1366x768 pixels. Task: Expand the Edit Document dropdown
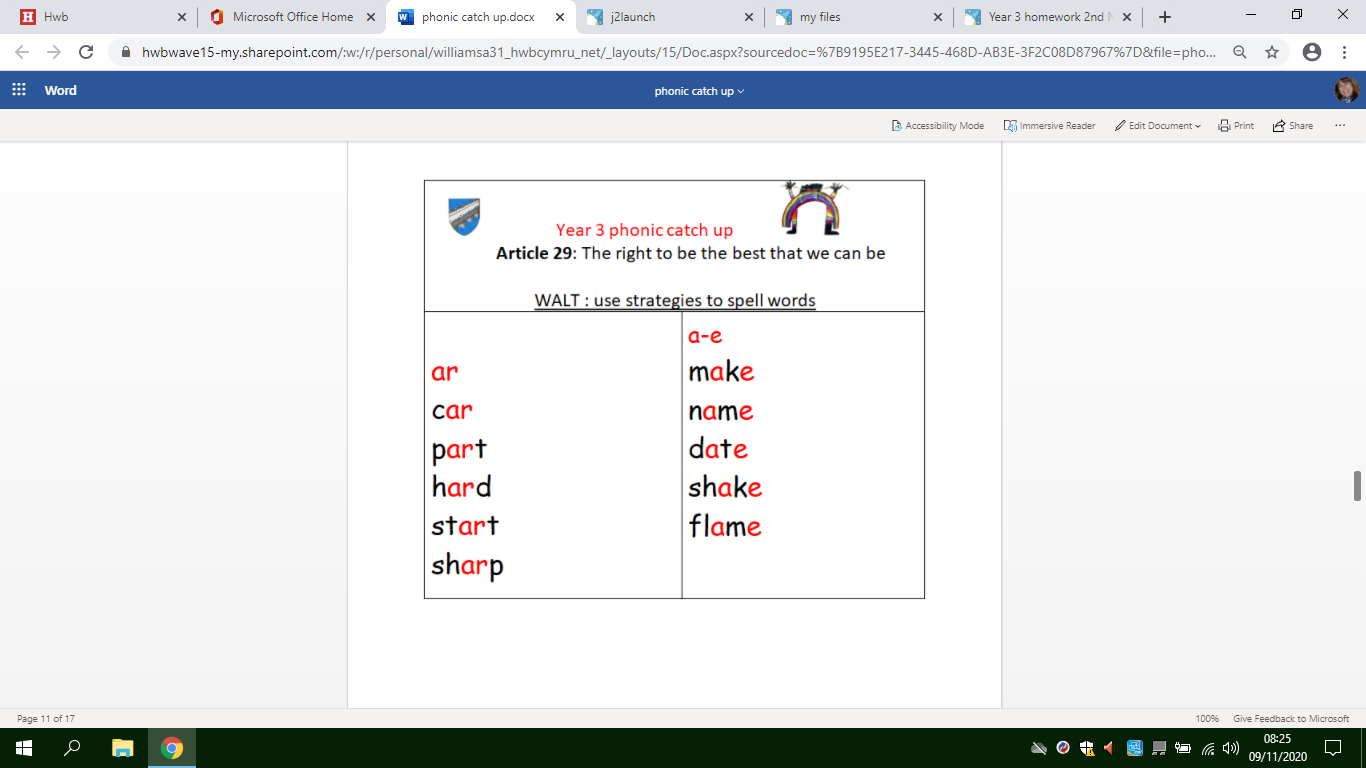1158,126
